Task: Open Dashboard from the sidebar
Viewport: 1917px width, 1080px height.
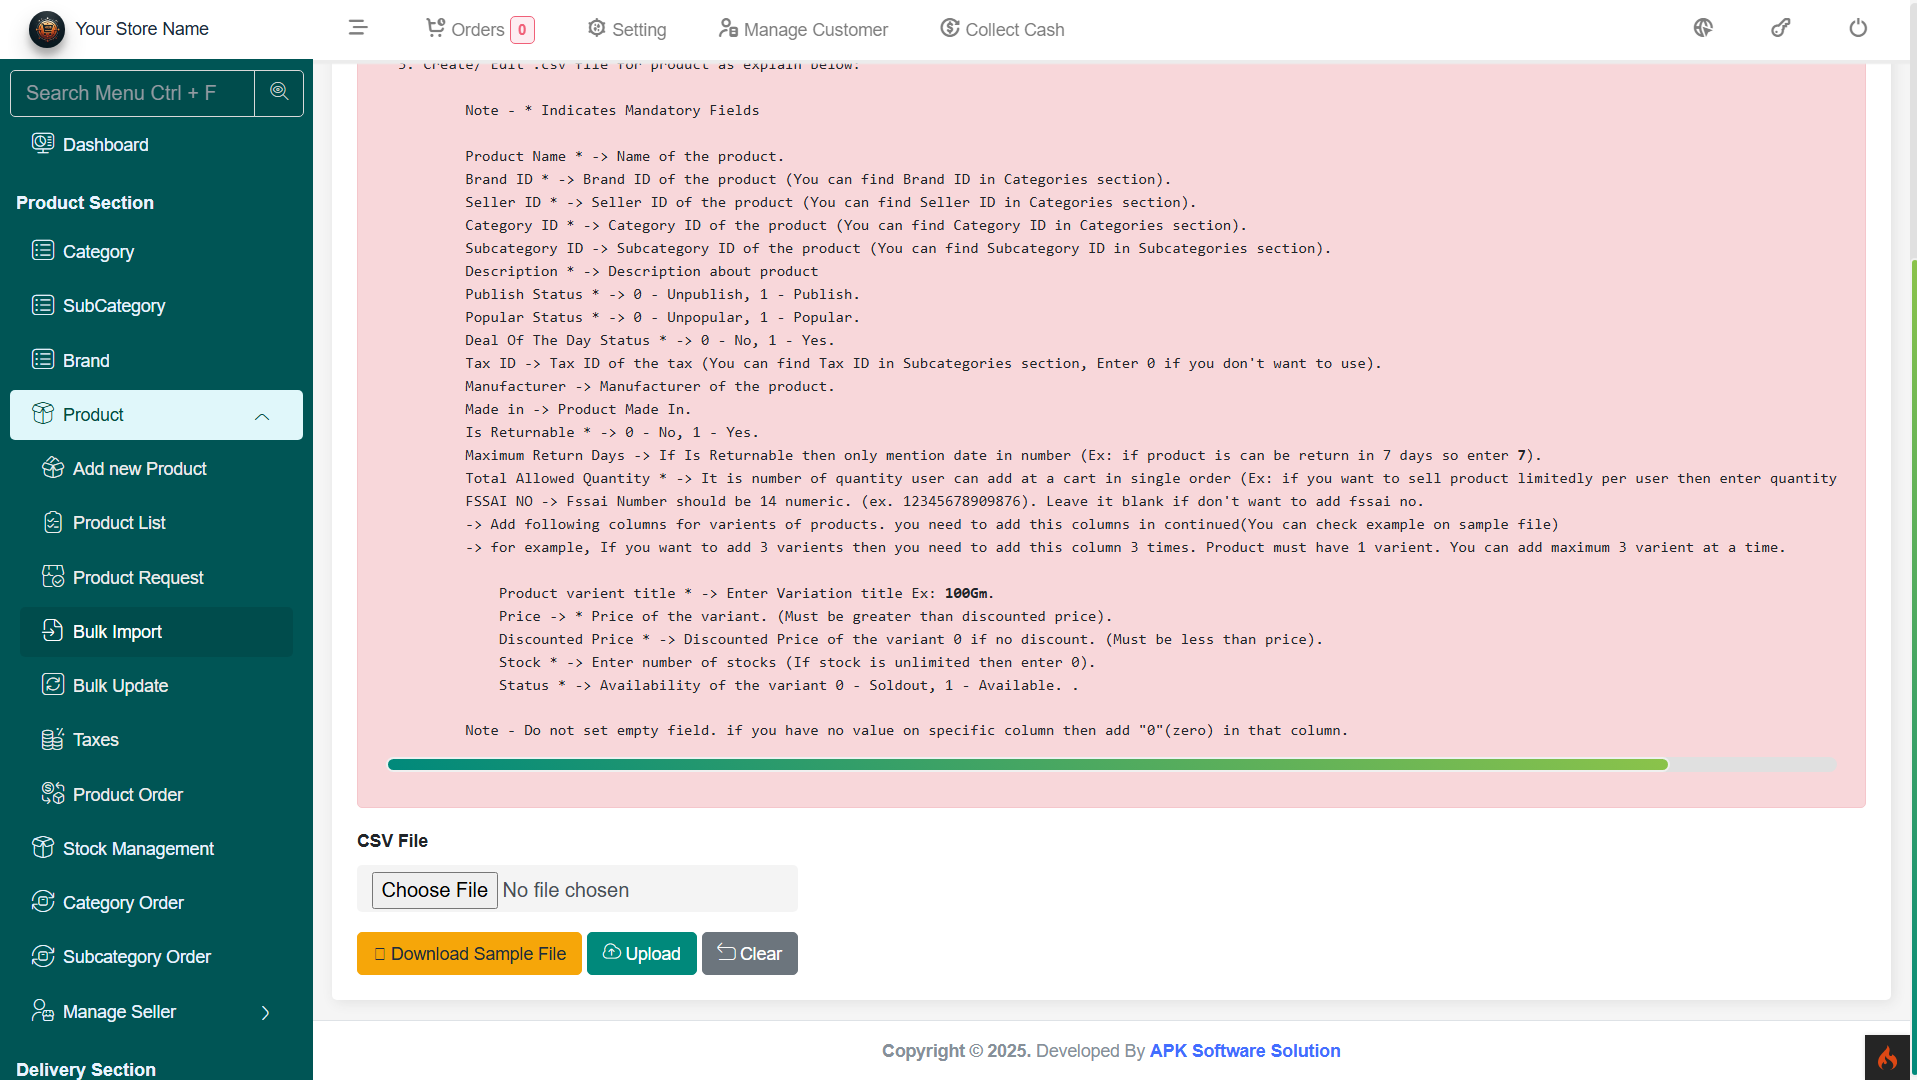Action: click(x=105, y=145)
